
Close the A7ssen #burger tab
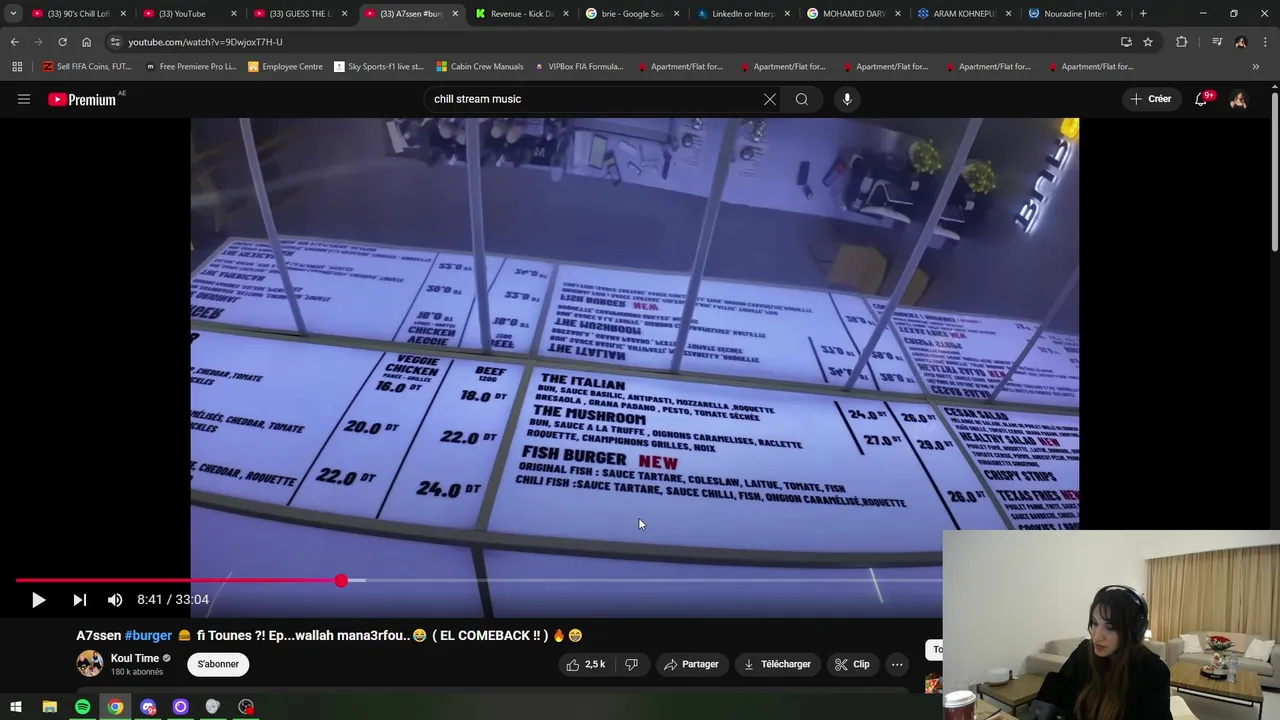point(455,14)
